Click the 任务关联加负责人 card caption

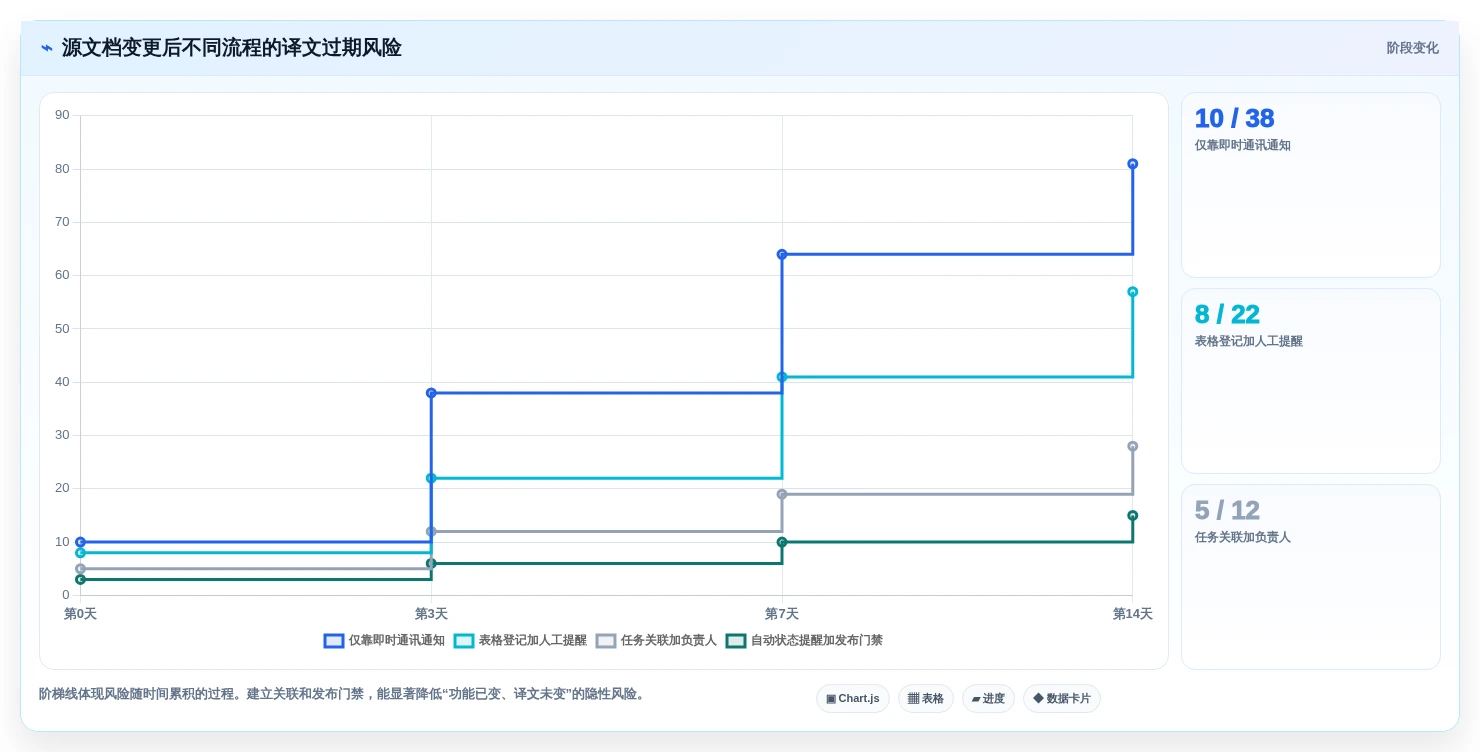click(1243, 537)
